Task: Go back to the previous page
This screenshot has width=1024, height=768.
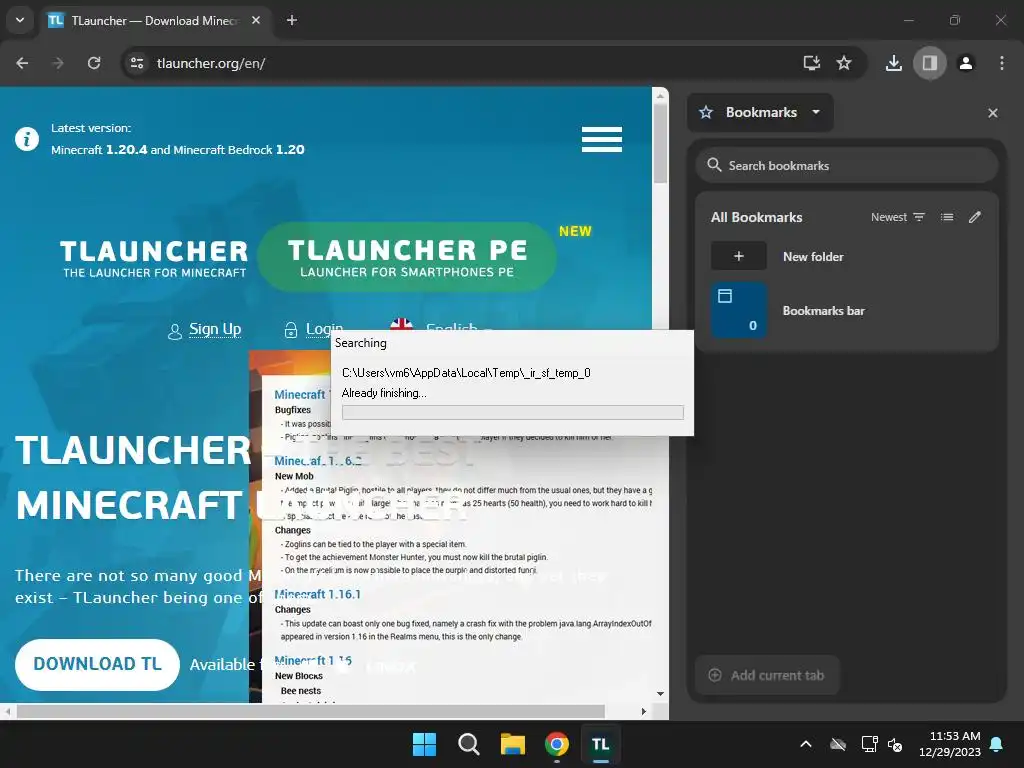Action: (22, 63)
